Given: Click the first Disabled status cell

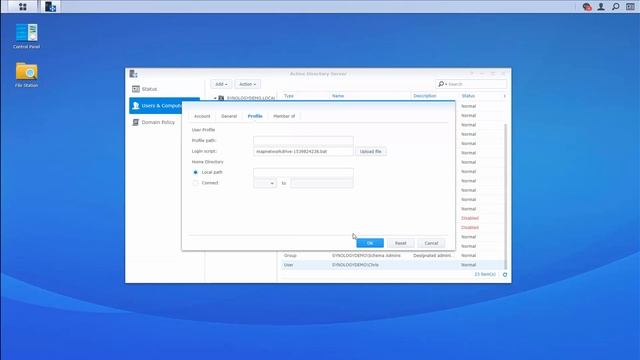Looking at the screenshot, I should coord(470,218).
